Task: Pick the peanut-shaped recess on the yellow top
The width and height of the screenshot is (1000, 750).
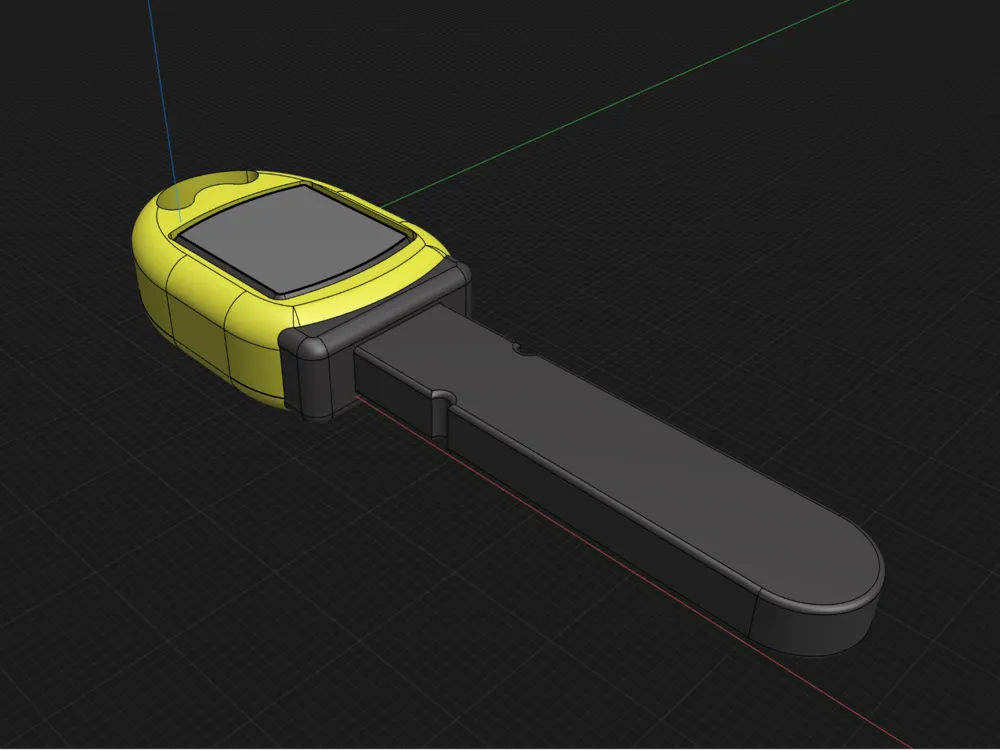Action: point(210,186)
